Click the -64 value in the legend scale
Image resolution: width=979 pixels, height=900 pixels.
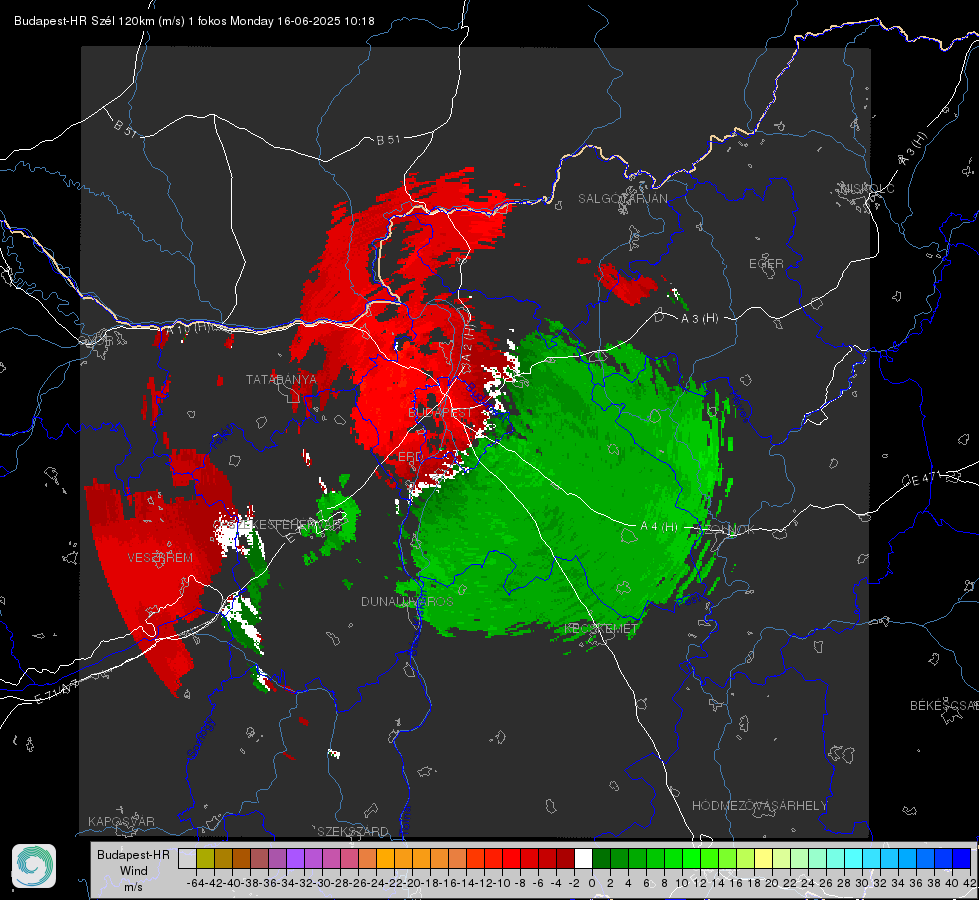pyautogui.click(x=195, y=883)
